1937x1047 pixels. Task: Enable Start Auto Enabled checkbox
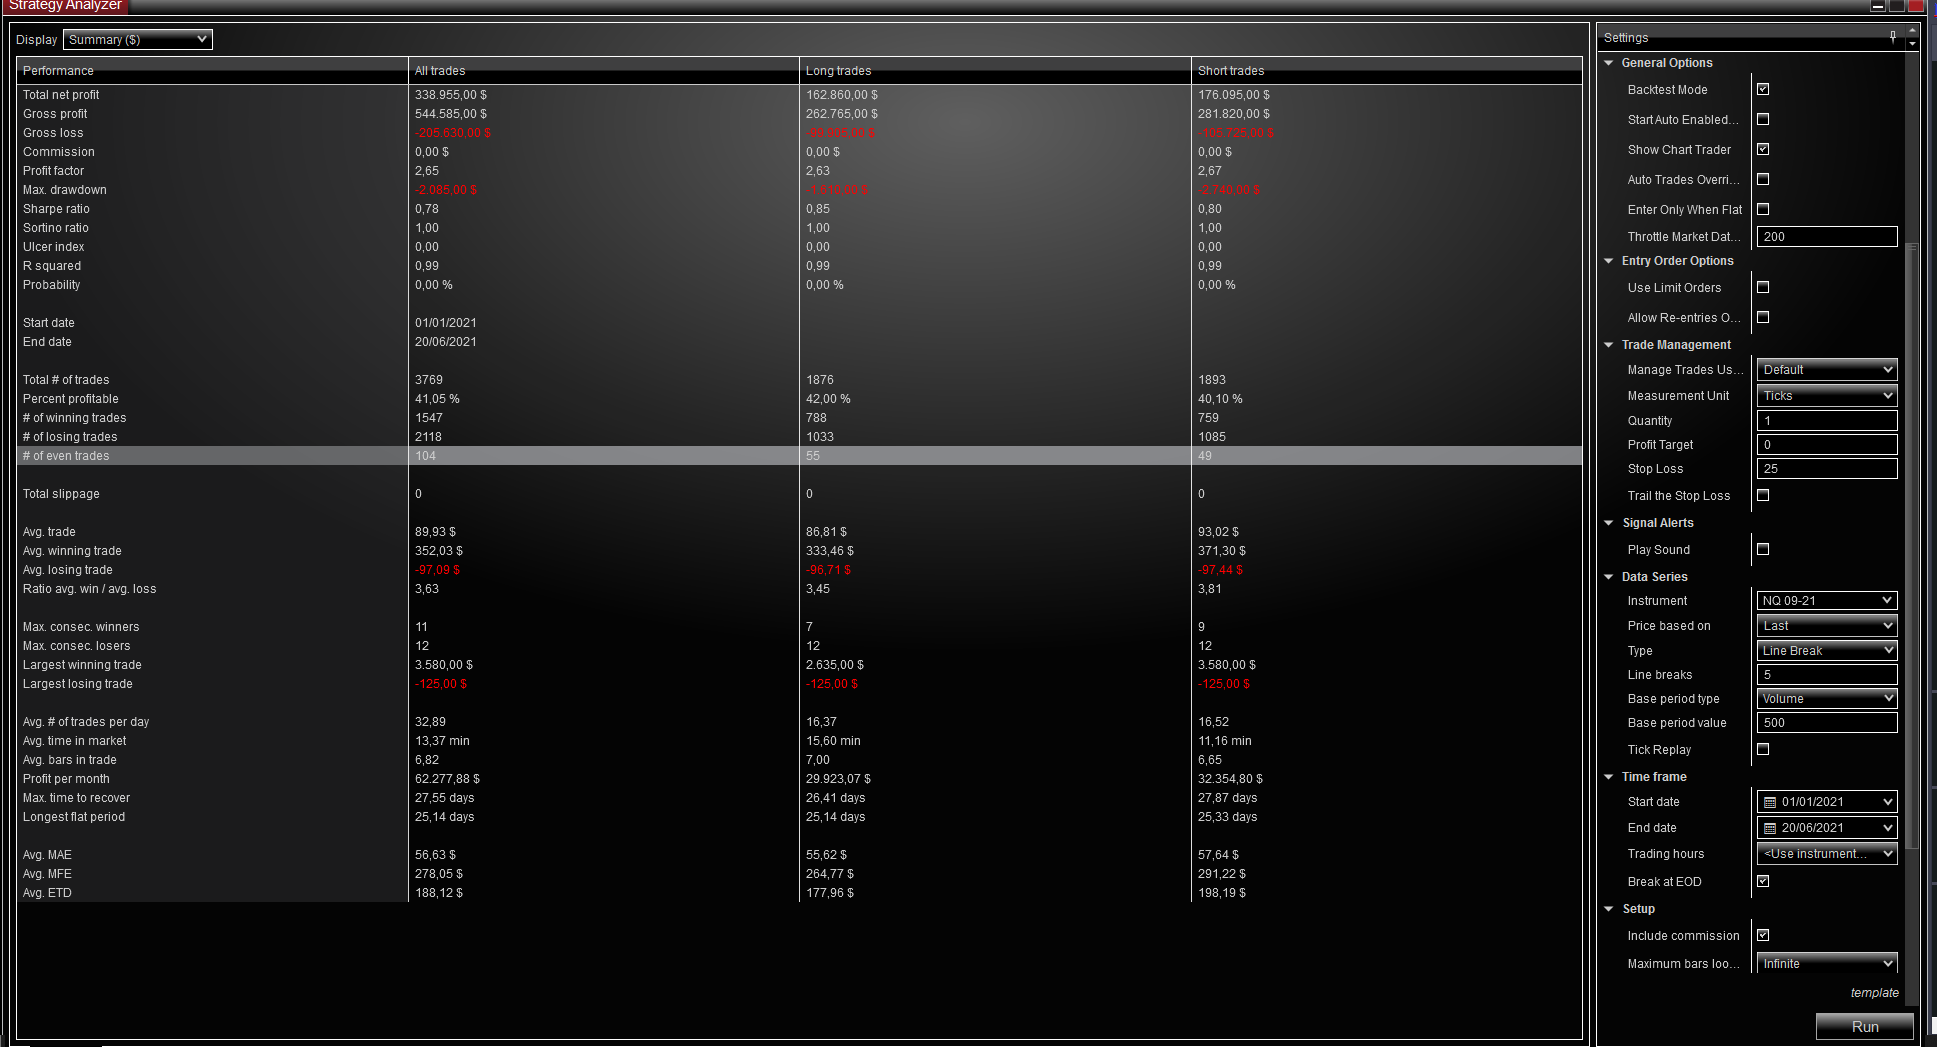1763,119
